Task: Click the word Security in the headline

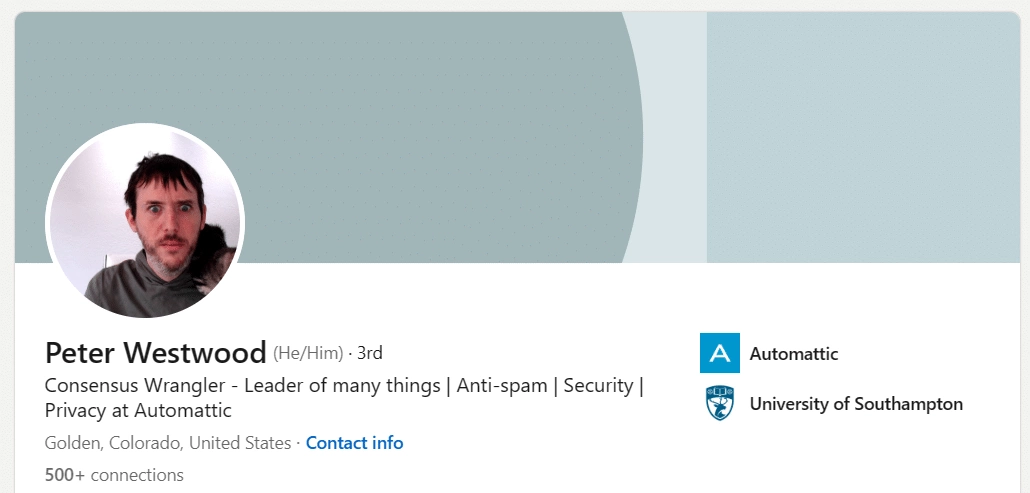Action: tap(598, 385)
